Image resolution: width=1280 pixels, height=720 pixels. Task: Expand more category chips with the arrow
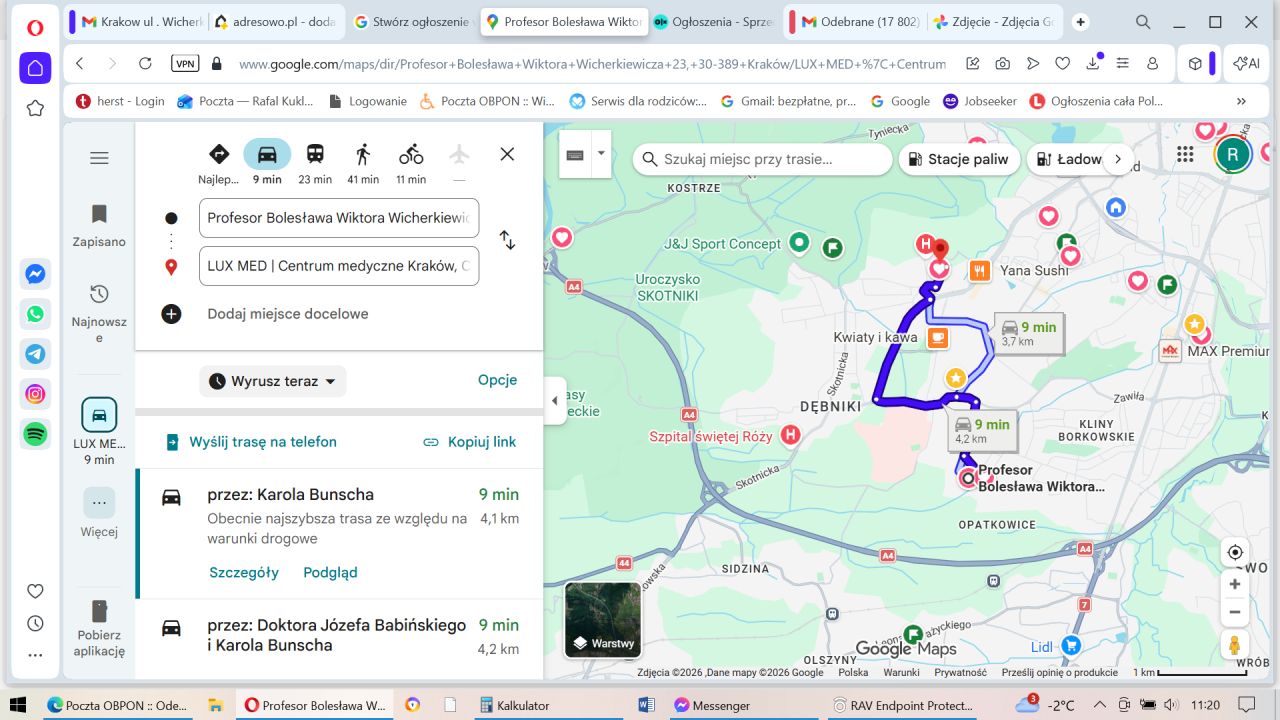pos(1118,159)
